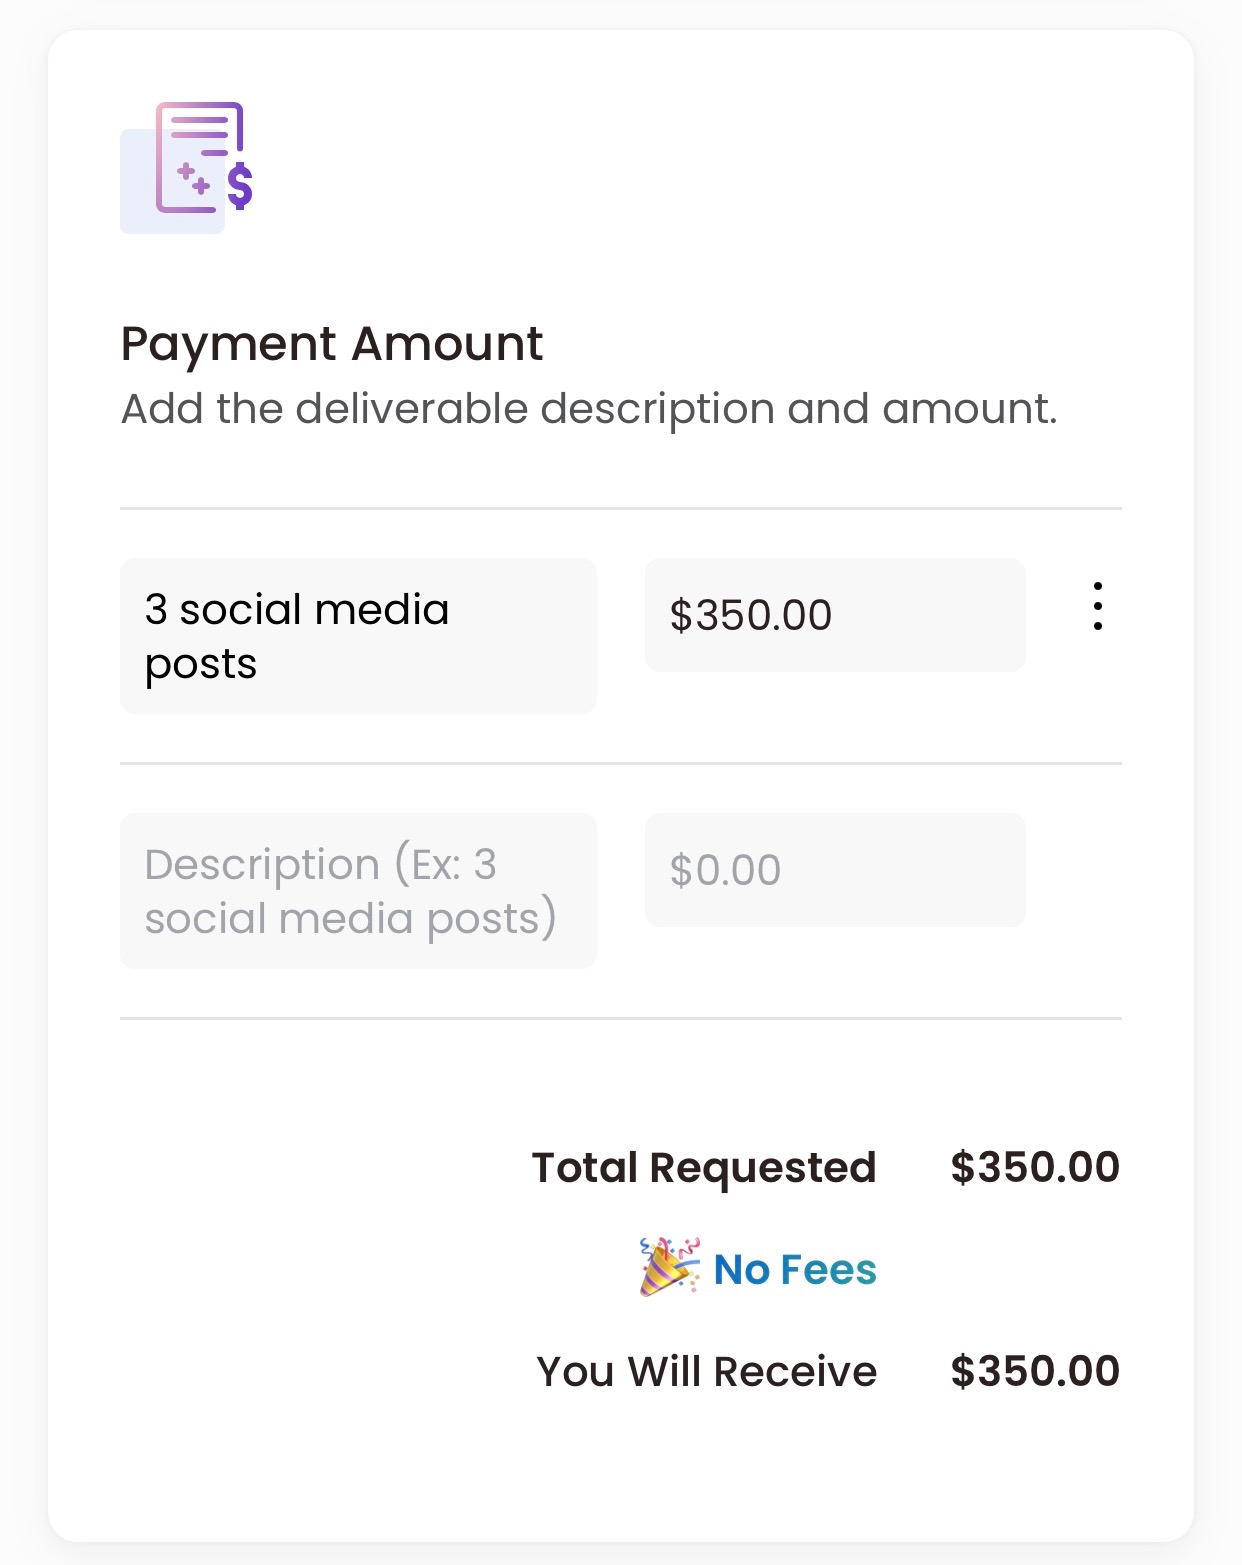Click the 'Total Requested' label
The image size is (1242, 1565).
704,1167
